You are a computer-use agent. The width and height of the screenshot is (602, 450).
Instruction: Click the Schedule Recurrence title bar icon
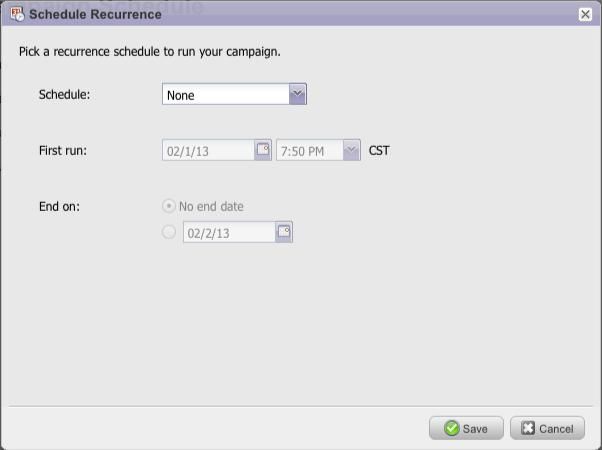[17, 14]
